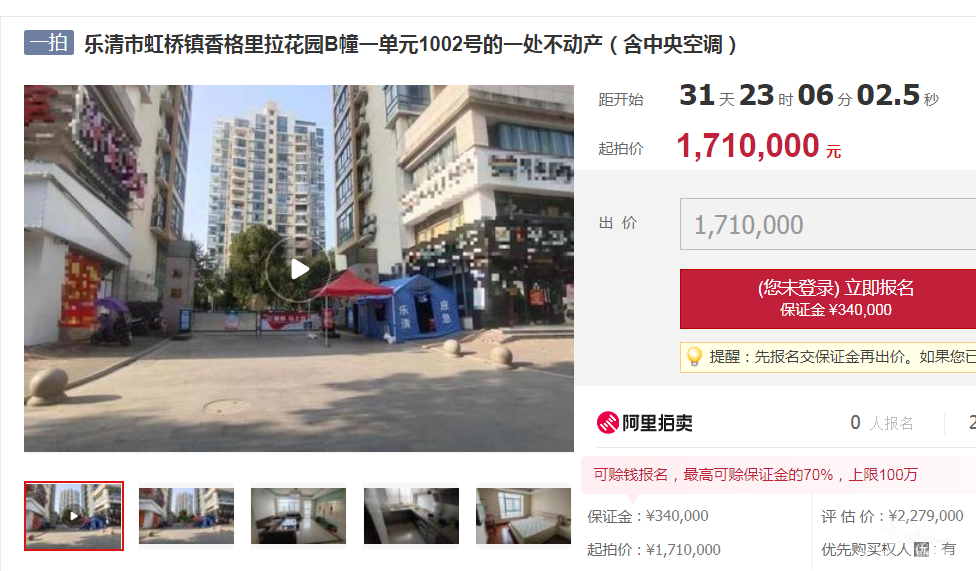Select the kitchen thumbnail
This screenshot has height=571, width=976.
(411, 516)
